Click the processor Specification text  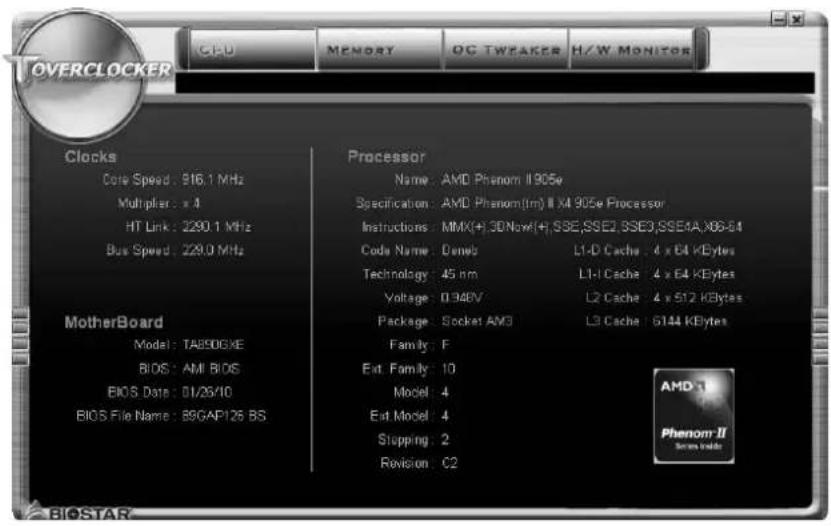coord(553,203)
